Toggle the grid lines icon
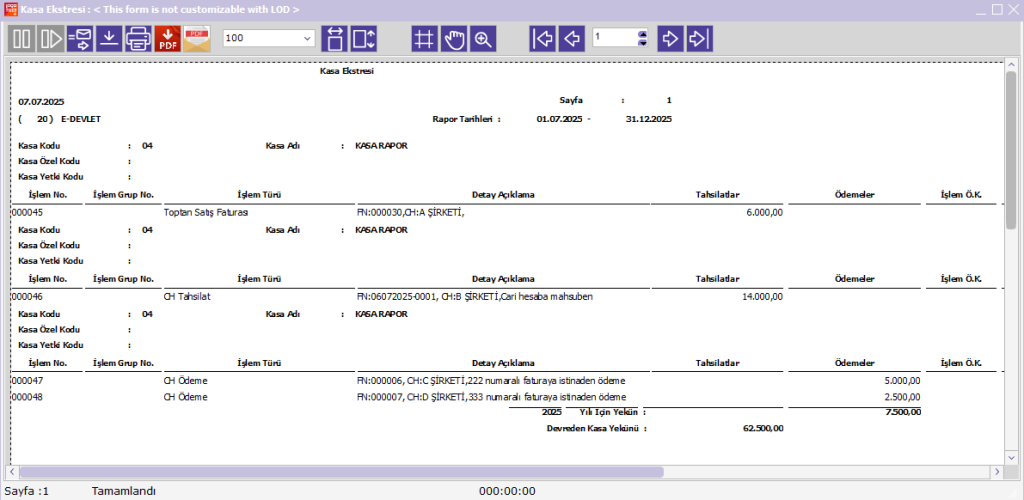The image size is (1024, 500). (x=424, y=39)
